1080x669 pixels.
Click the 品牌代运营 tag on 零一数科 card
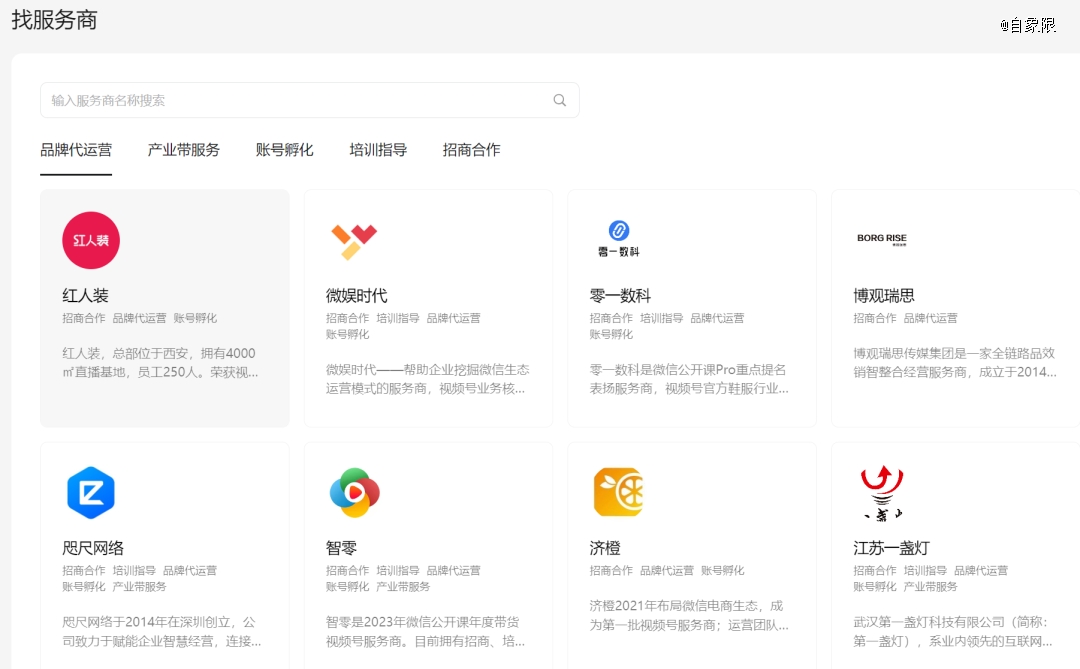[717, 318]
